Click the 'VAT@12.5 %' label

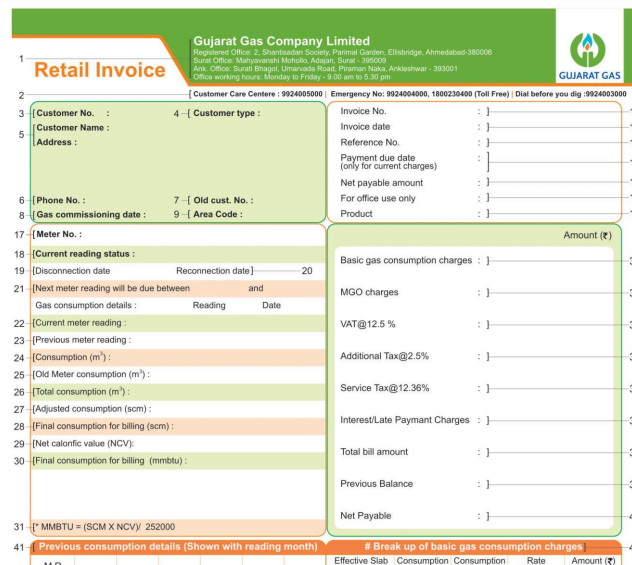coord(368,324)
